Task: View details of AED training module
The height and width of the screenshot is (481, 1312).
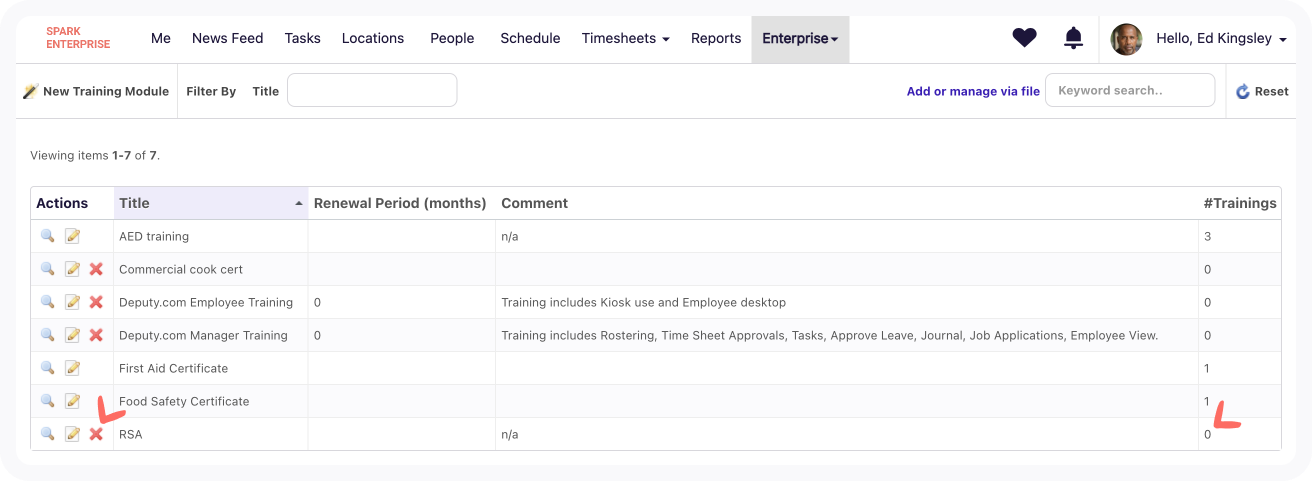Action: point(47,236)
